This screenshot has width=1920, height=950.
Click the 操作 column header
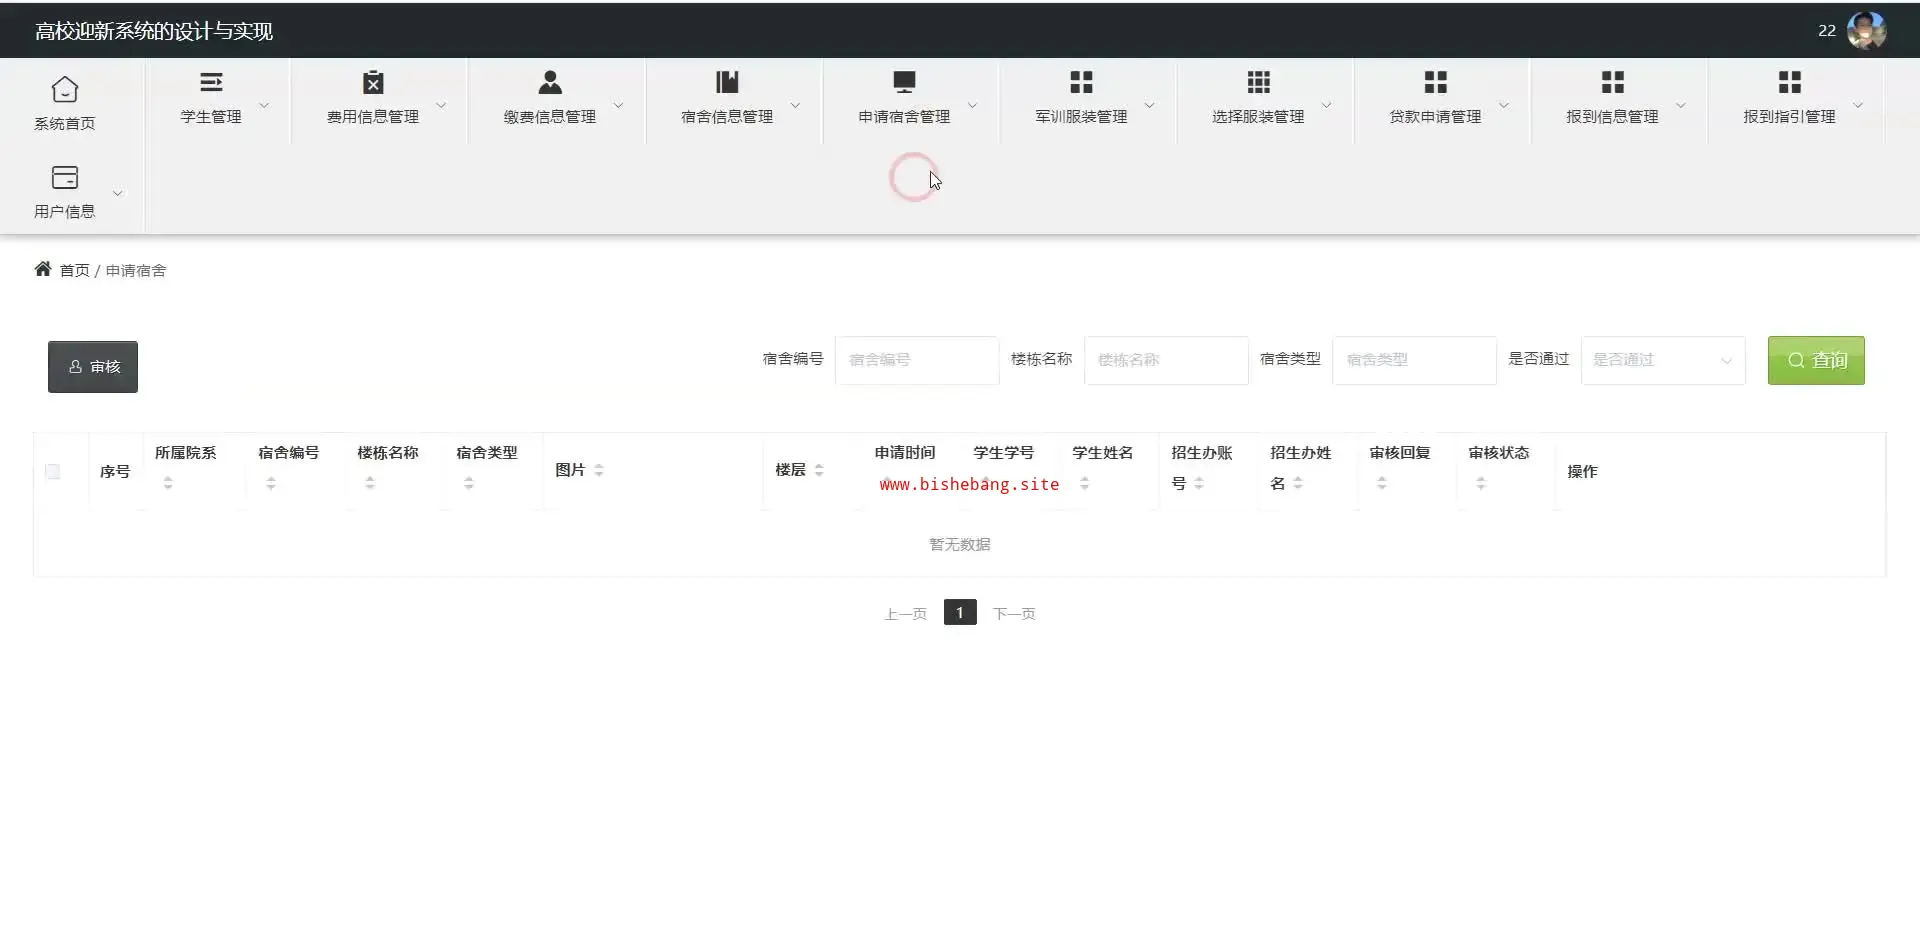1582,471
